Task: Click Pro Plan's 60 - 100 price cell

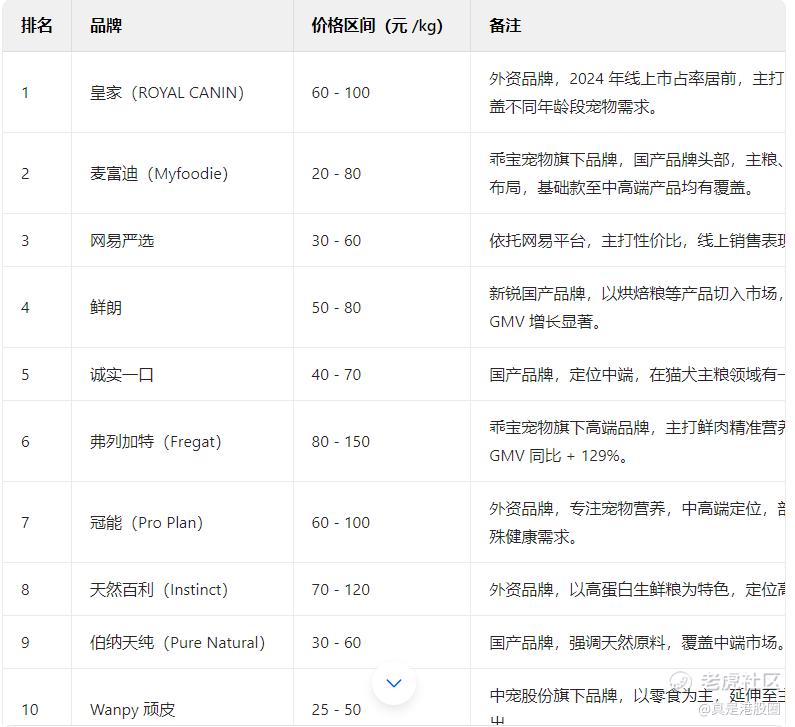Action: pos(341,522)
